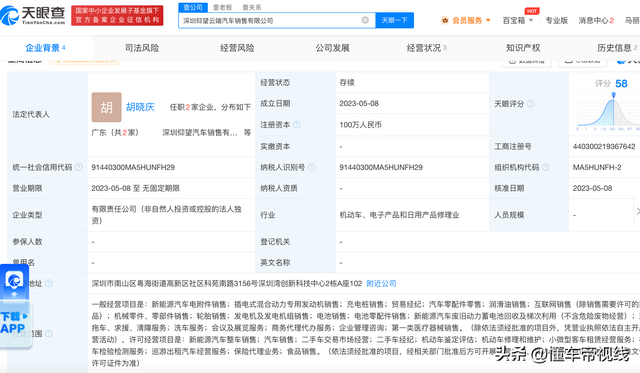Image resolution: width=640 pixels, height=373 pixels.
Task: Open legal representative 胡晓庆 profile
Action: pos(140,107)
